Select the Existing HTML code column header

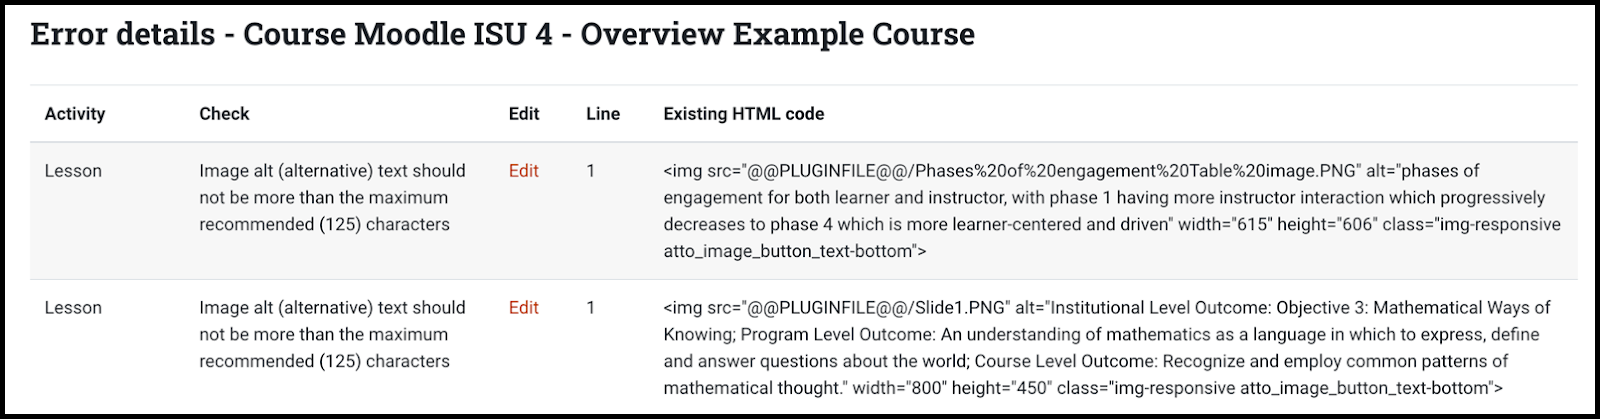744,114
